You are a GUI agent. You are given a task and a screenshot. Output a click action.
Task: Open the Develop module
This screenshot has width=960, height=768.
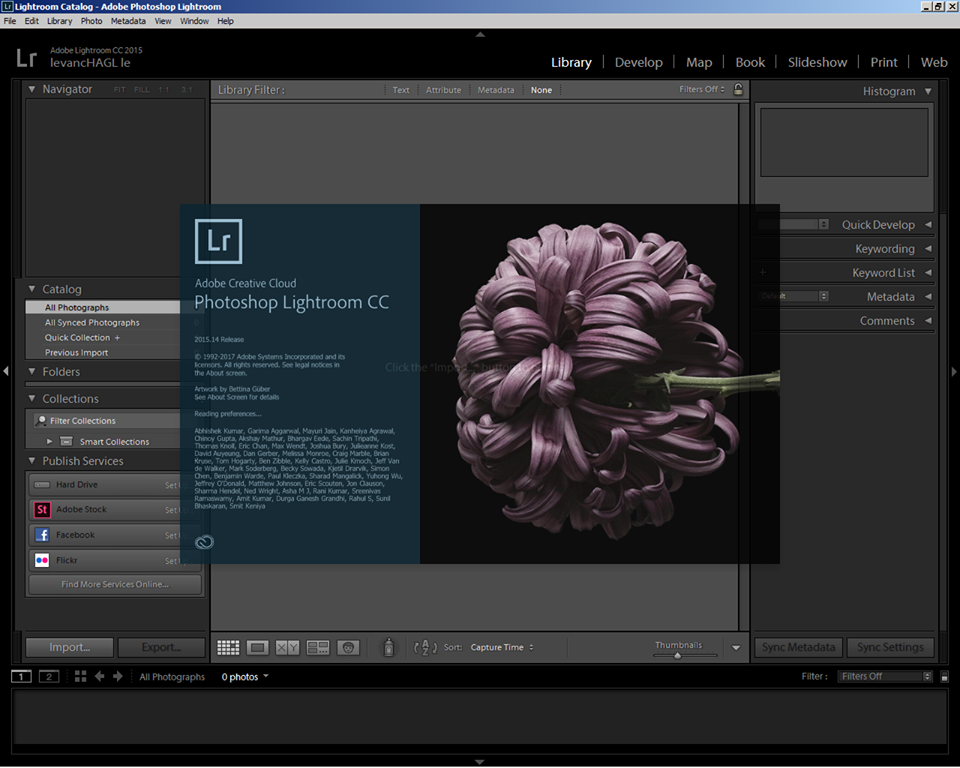click(639, 62)
